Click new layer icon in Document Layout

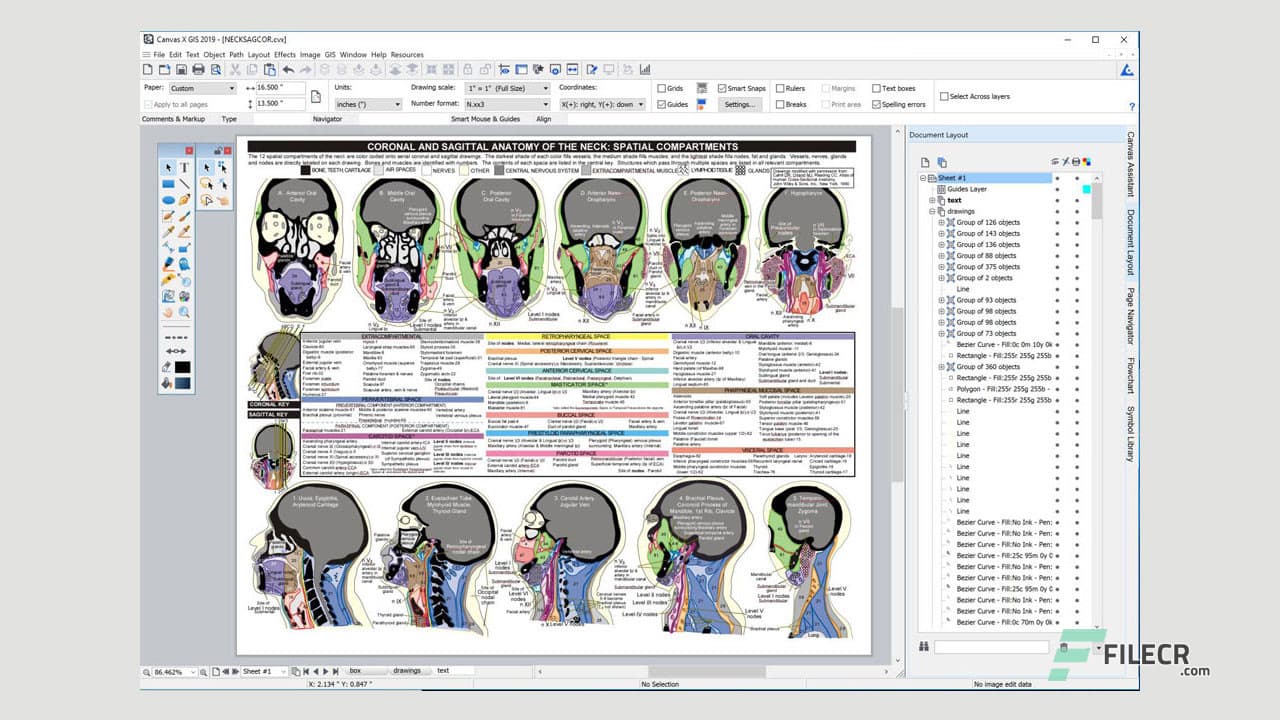click(x=926, y=162)
